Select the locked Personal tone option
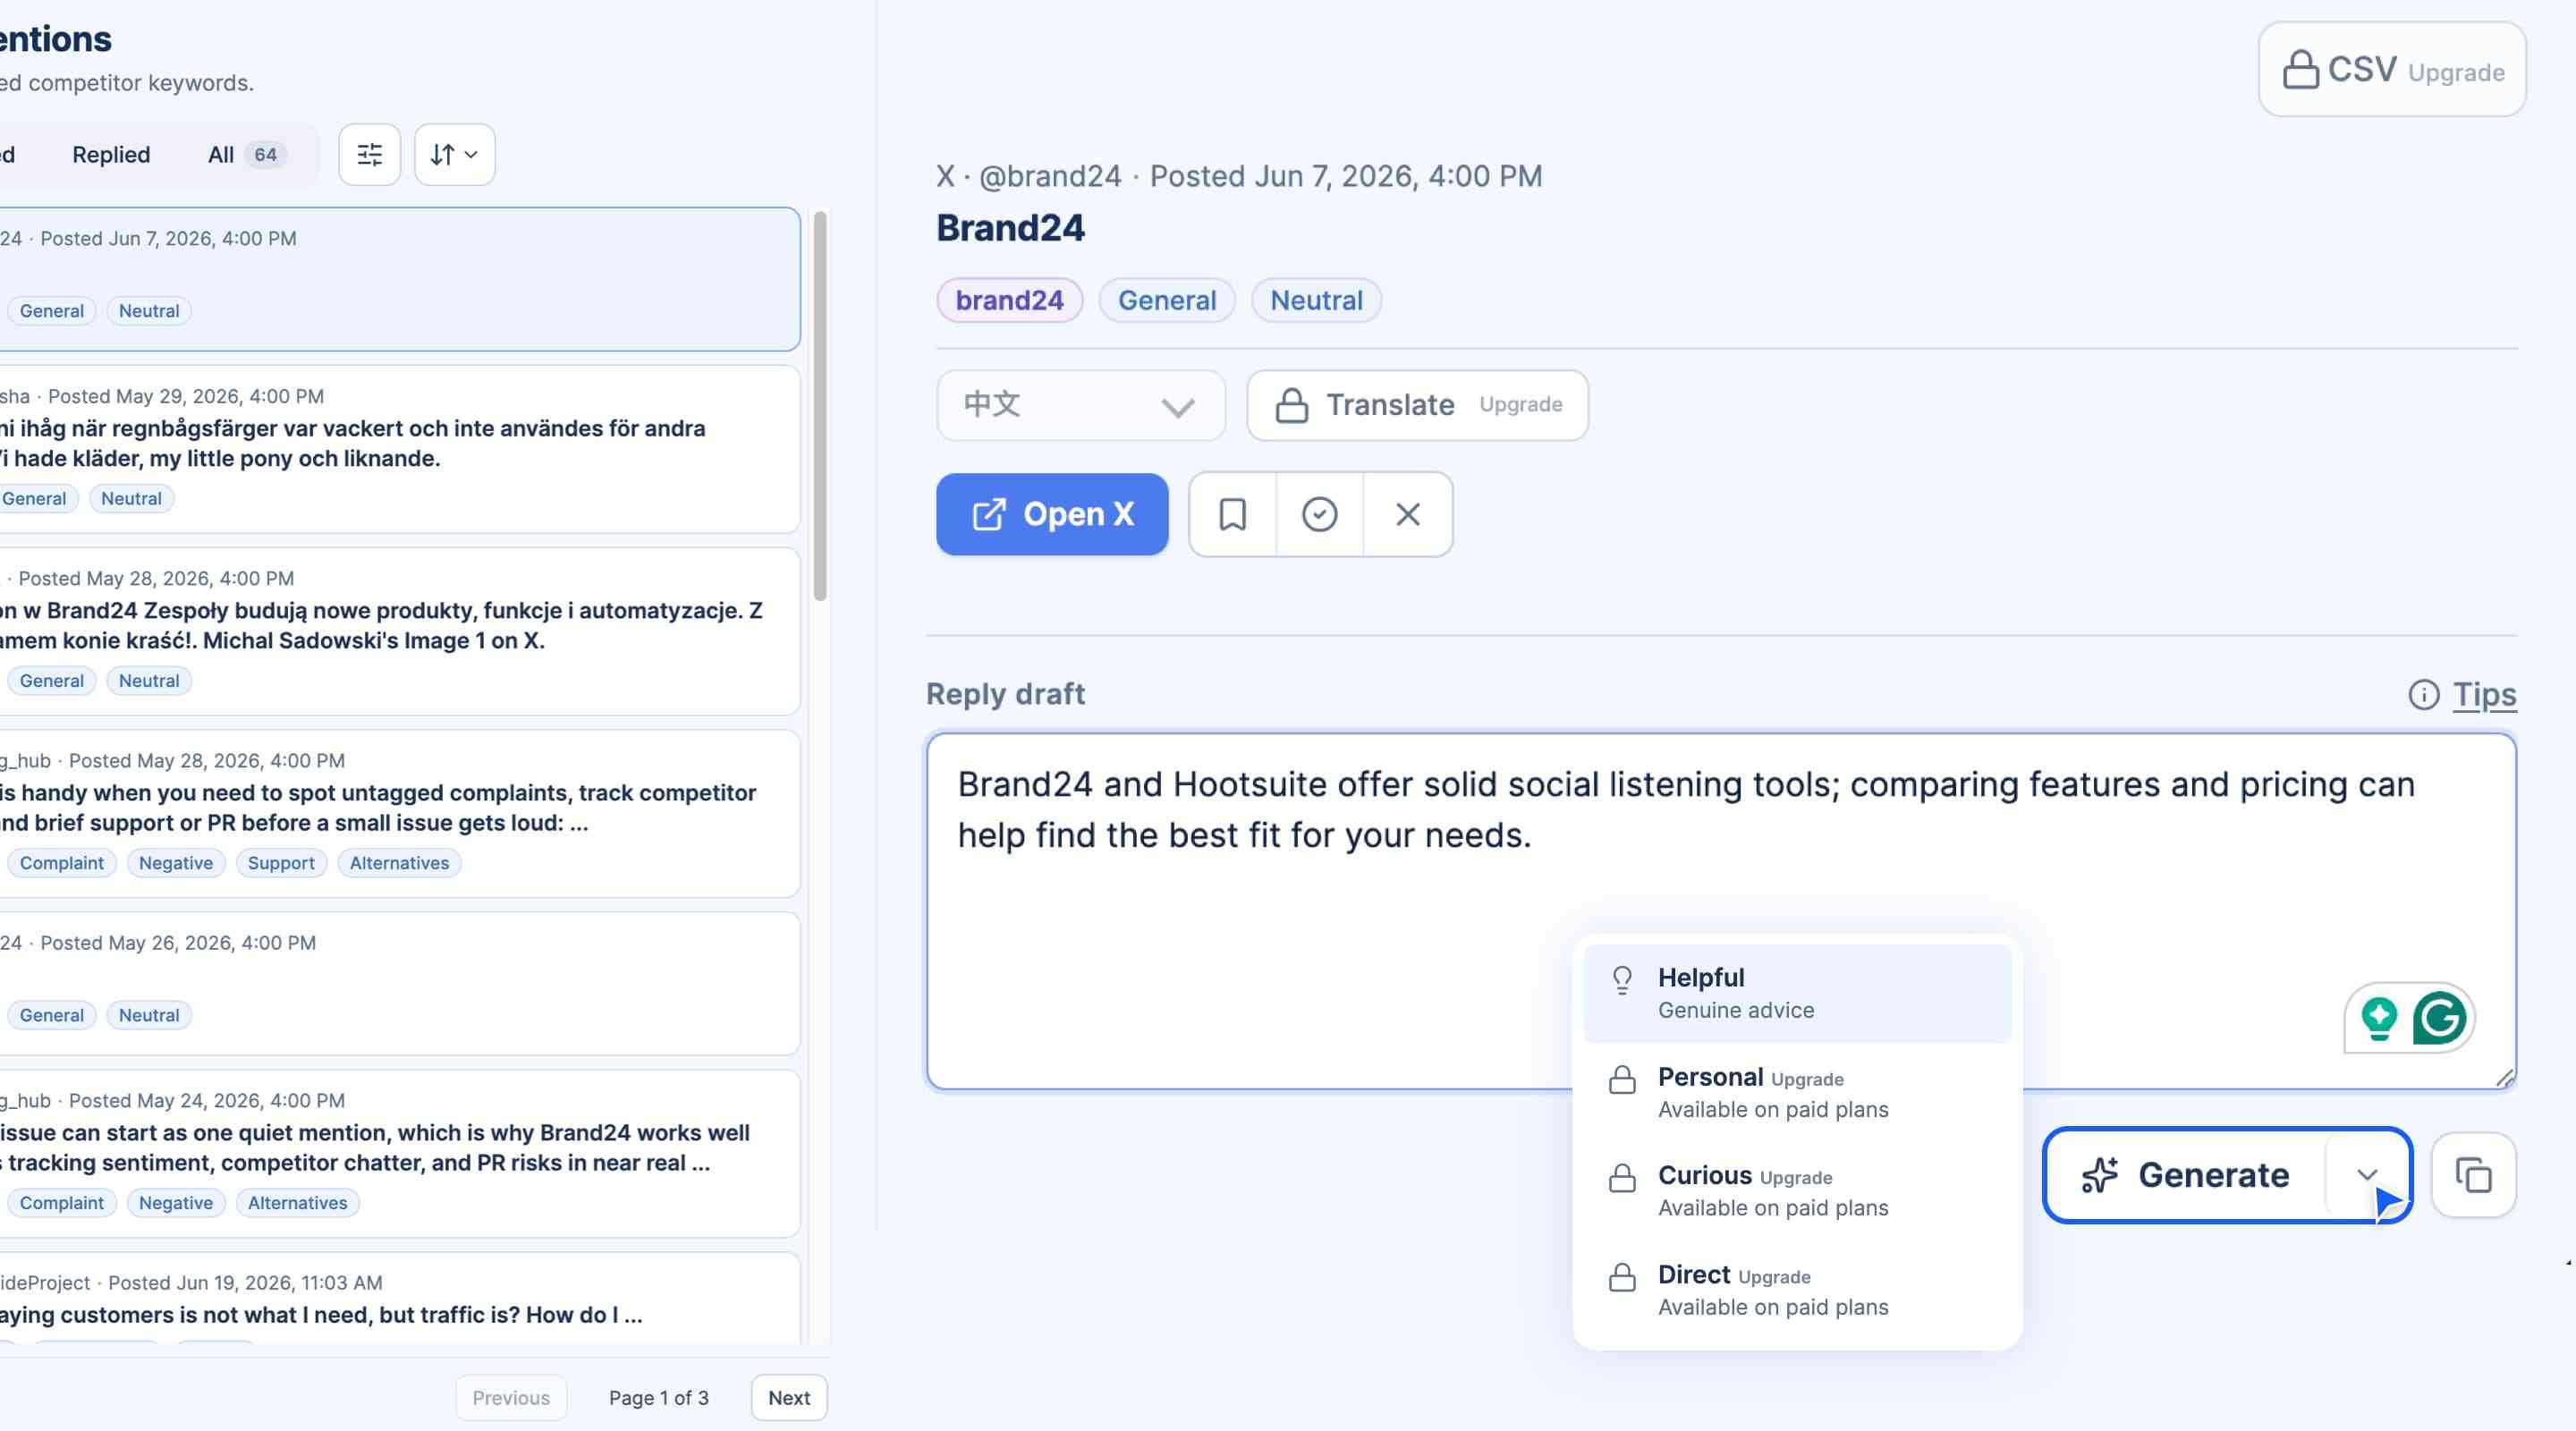This screenshot has height=1431, width=2576. (x=1797, y=1092)
